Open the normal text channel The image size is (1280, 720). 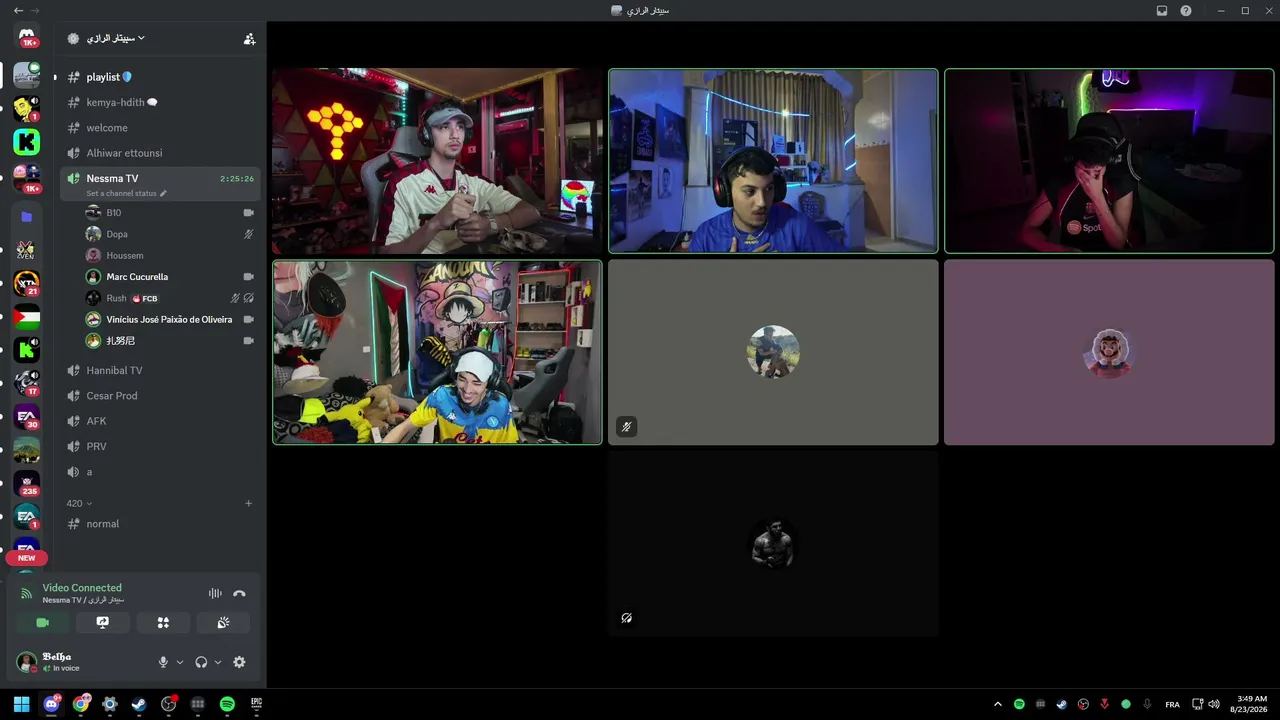tap(160, 524)
